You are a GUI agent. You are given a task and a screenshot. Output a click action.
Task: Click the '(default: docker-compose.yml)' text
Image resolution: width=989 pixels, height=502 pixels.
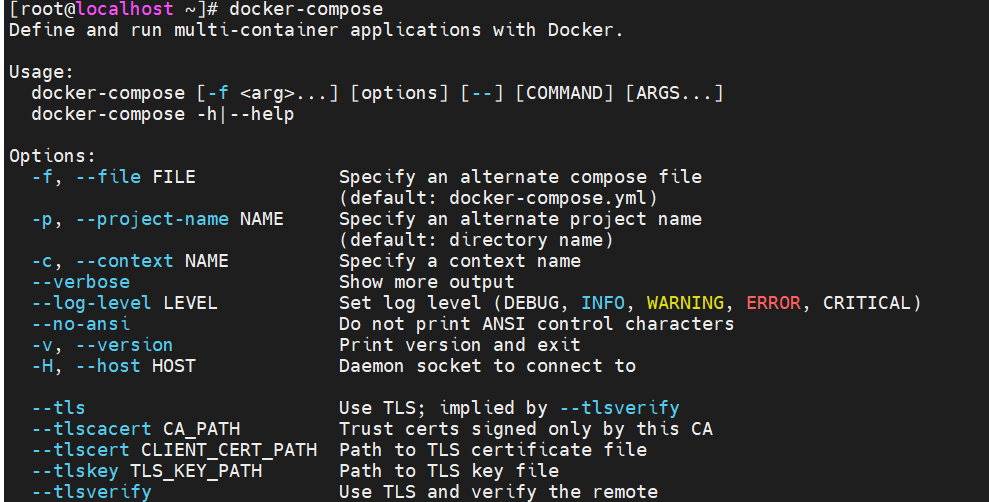[498, 198]
